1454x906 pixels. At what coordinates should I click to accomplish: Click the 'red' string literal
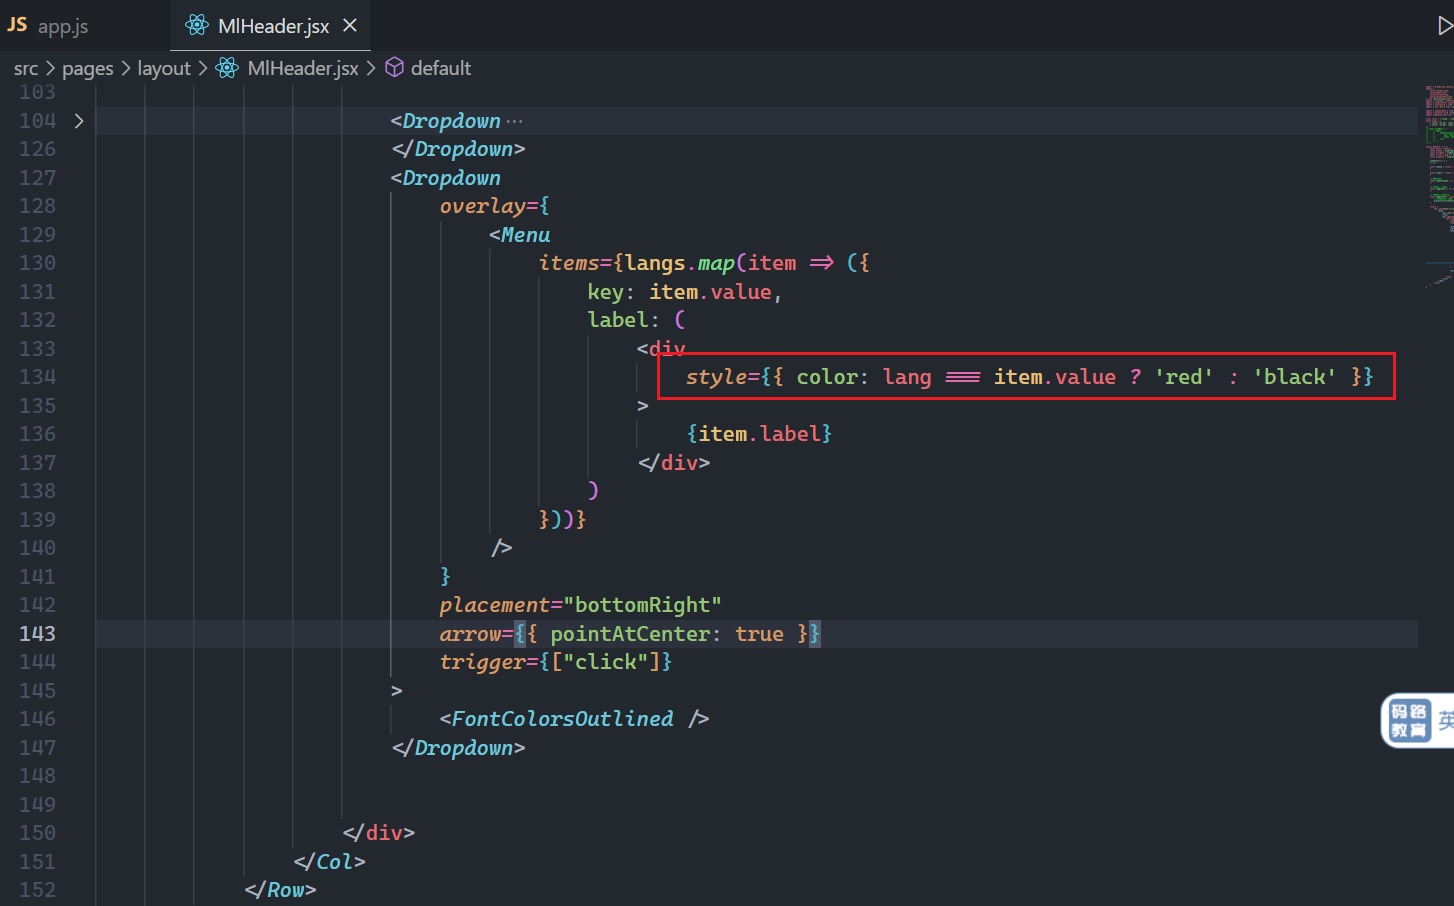[x=1184, y=377]
